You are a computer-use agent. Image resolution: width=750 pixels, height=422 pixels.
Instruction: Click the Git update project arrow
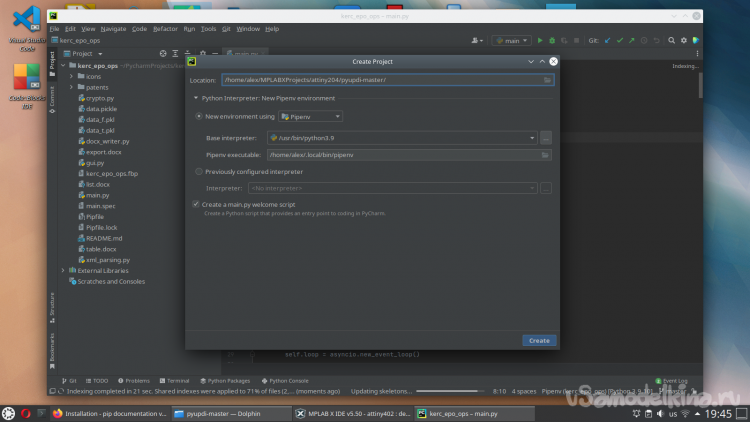pyautogui.click(x=607, y=41)
